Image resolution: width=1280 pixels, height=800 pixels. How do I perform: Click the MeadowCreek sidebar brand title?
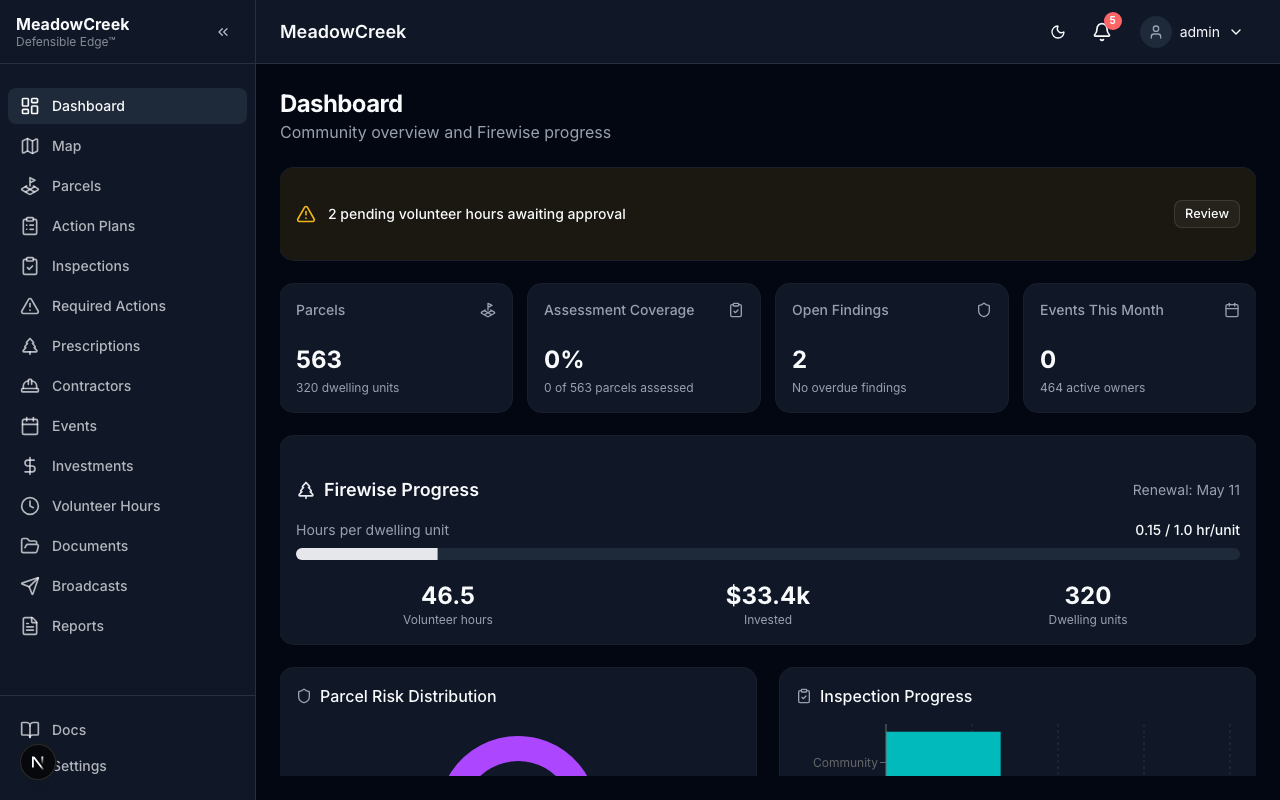point(73,24)
